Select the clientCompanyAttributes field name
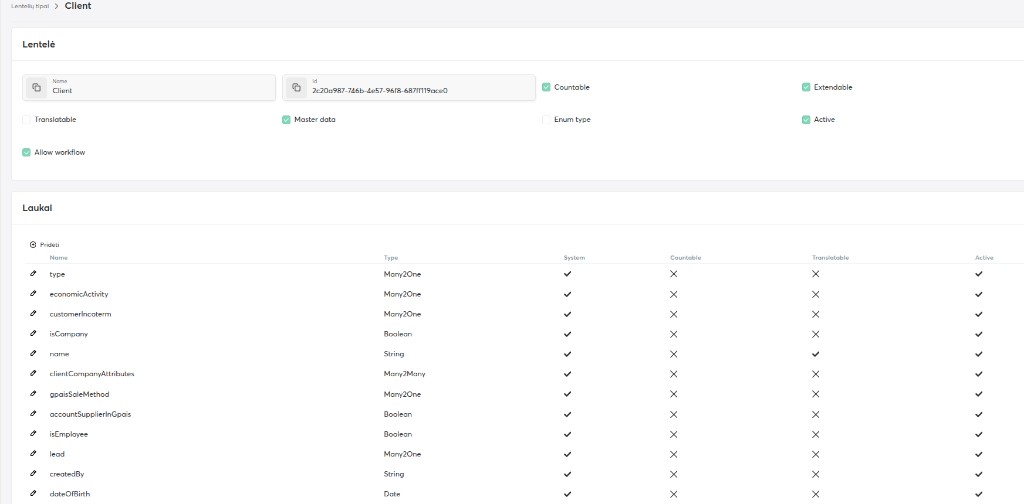This screenshot has width=1024, height=504. [92, 374]
